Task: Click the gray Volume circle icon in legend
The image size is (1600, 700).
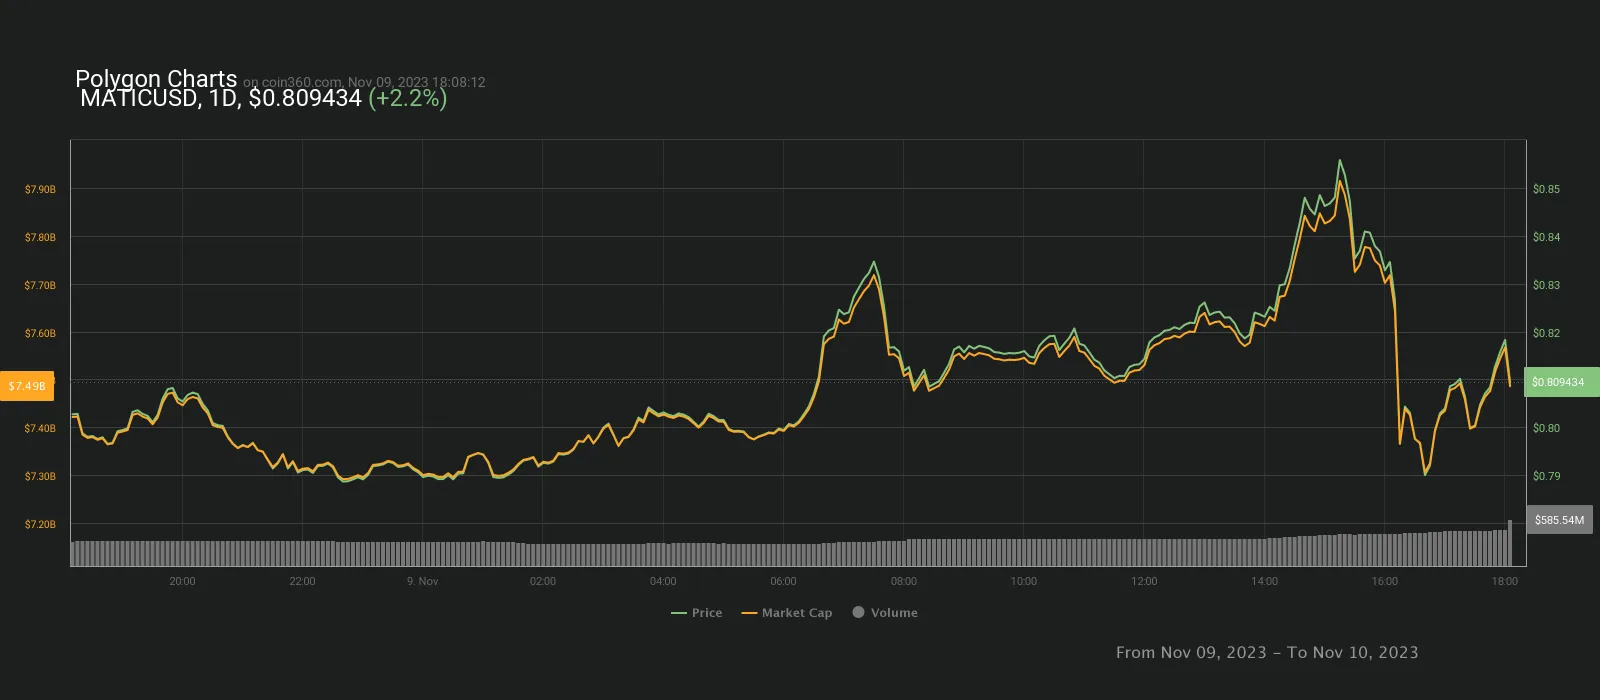Action: point(858,612)
